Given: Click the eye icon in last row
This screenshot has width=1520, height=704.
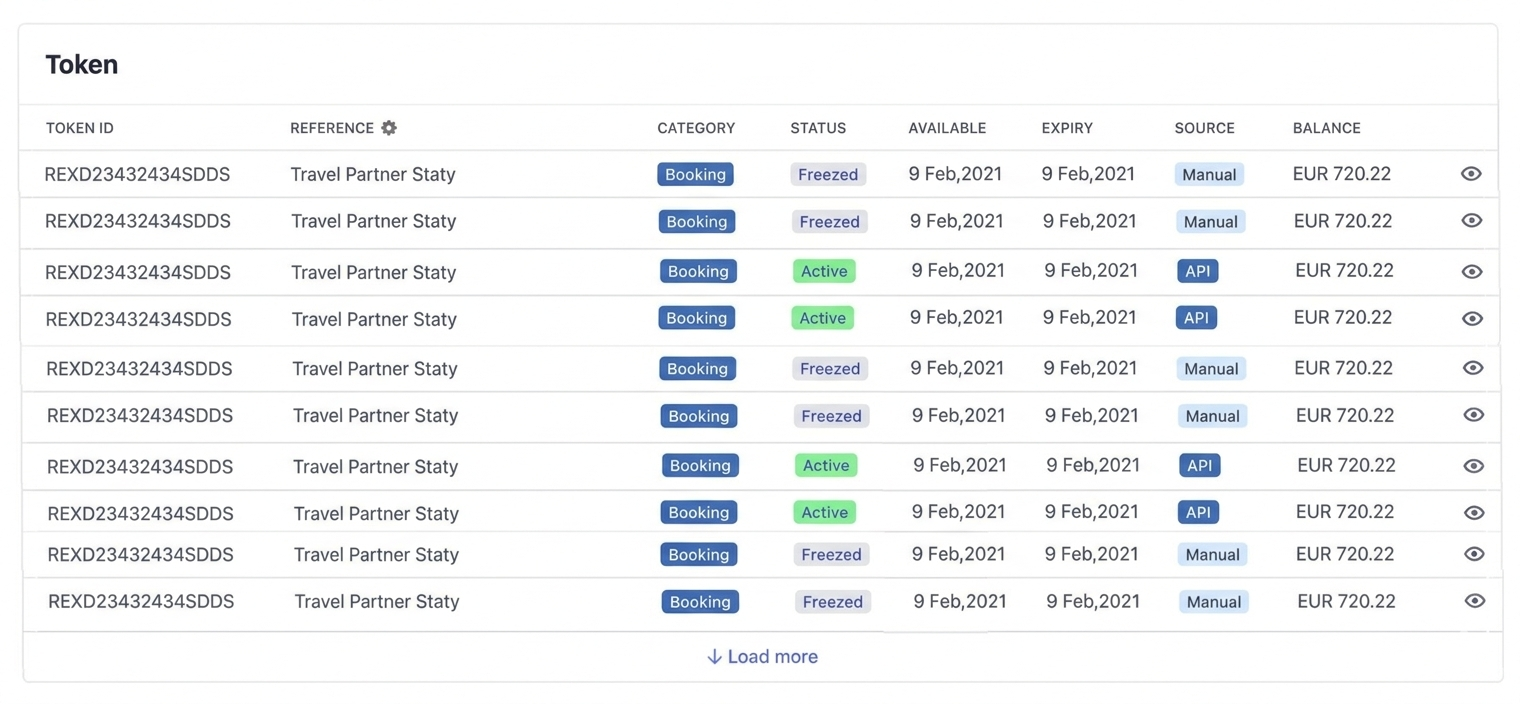Looking at the screenshot, I should 1474,601.
